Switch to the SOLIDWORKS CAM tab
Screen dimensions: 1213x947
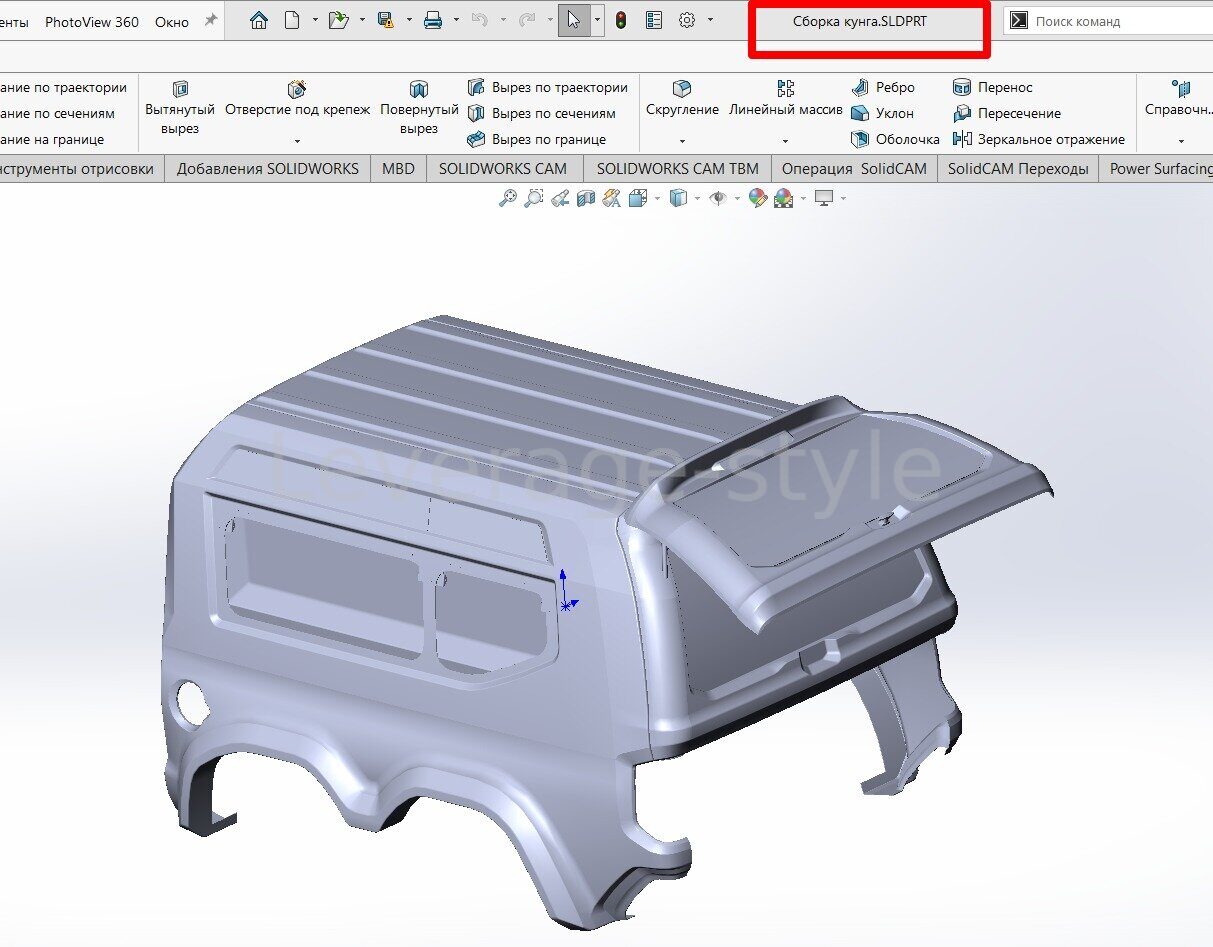click(x=502, y=169)
